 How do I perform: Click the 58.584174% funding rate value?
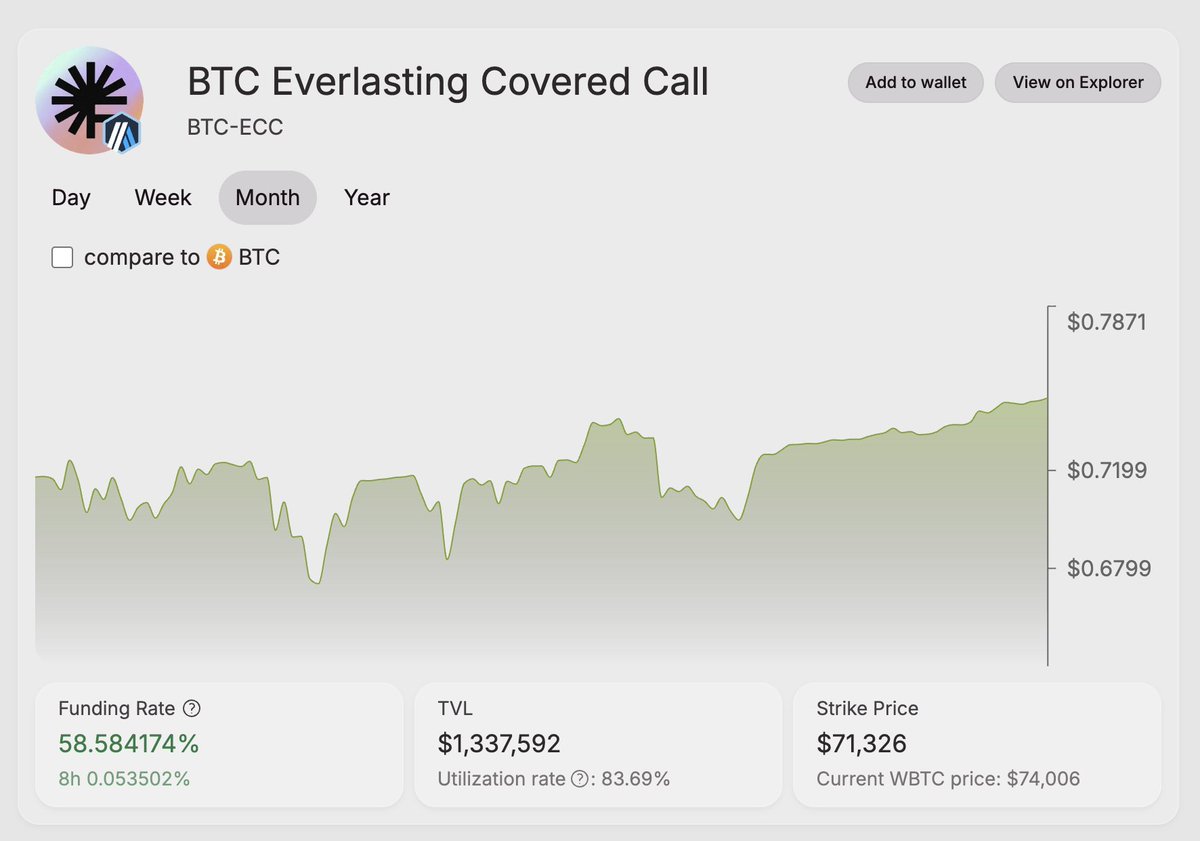(129, 744)
